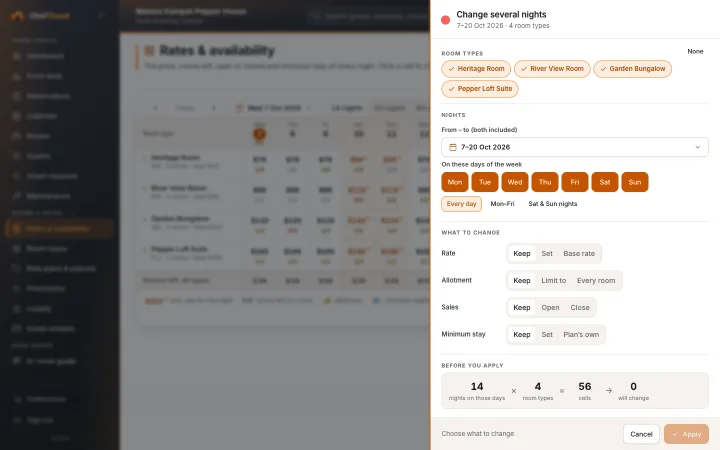
Task: Click the Apply button
Action: (686, 434)
